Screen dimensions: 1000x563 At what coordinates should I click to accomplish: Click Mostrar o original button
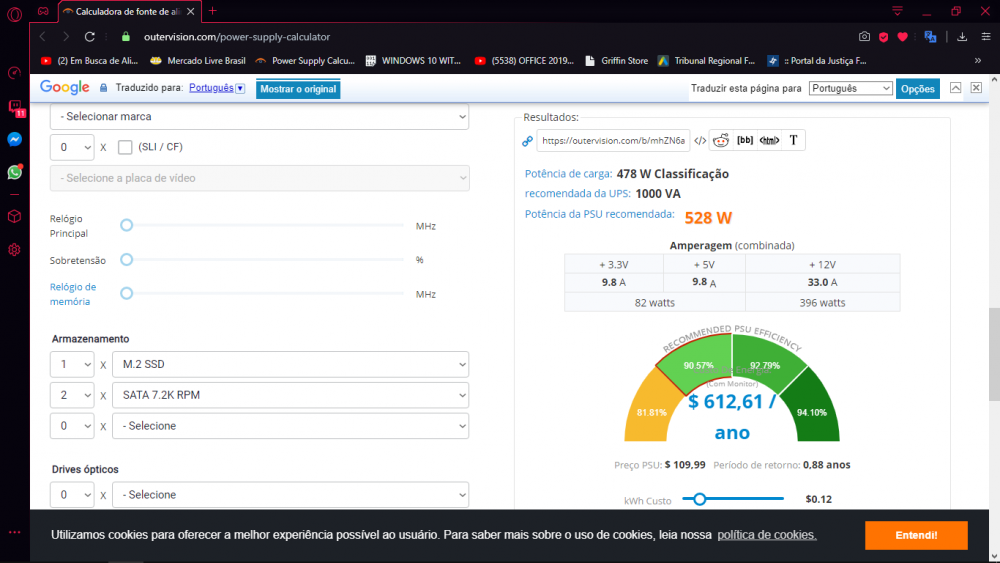click(x=298, y=89)
